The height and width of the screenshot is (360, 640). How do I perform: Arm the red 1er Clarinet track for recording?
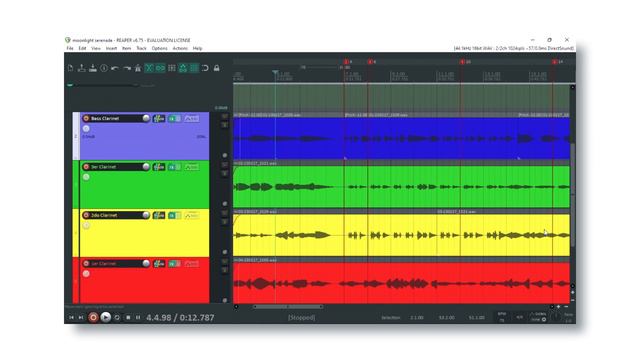tap(86, 264)
